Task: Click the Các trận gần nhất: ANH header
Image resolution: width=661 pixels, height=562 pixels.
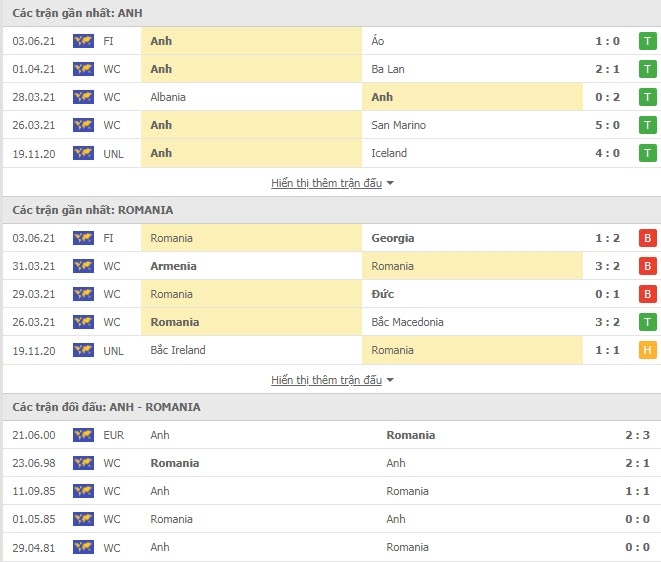Action: point(77,13)
